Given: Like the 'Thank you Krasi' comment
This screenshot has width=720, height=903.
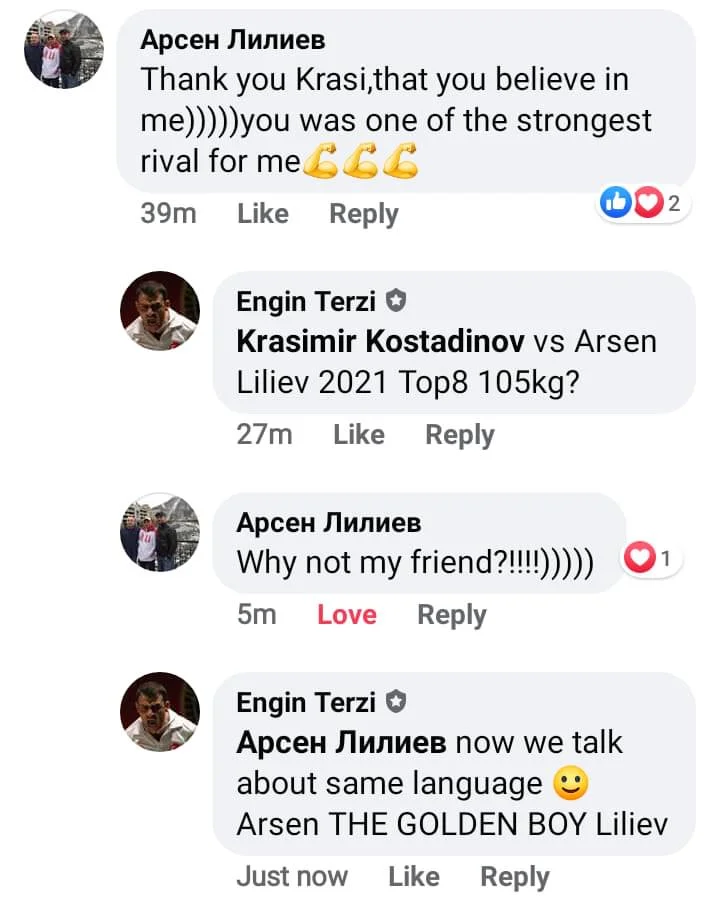Looking at the screenshot, I should click(263, 214).
